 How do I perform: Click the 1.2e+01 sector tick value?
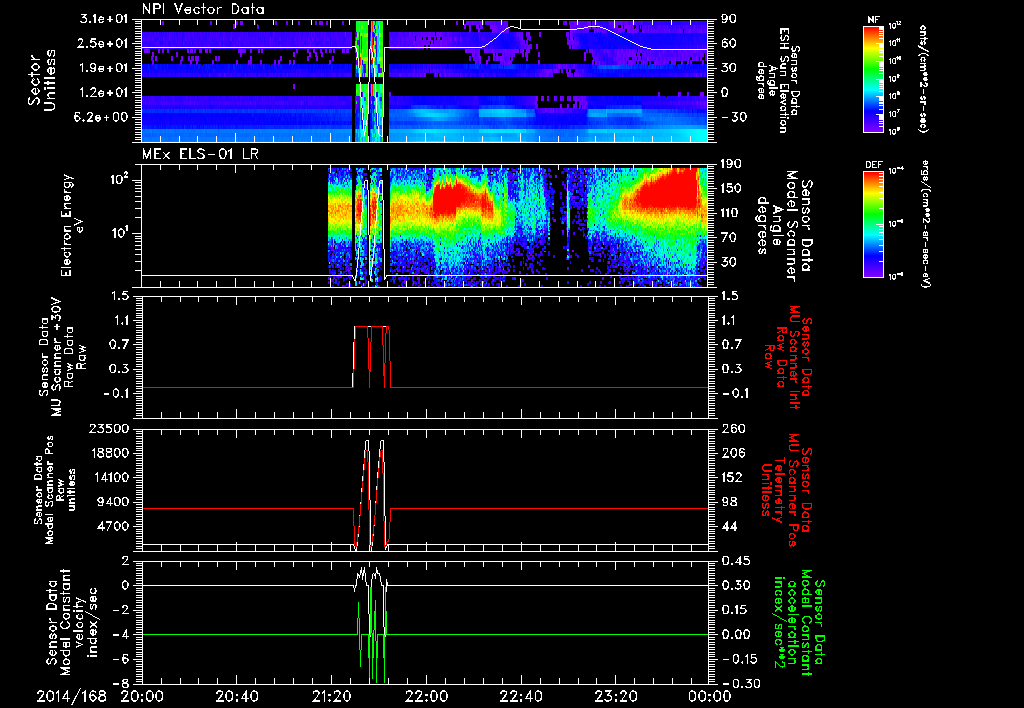click(x=104, y=92)
